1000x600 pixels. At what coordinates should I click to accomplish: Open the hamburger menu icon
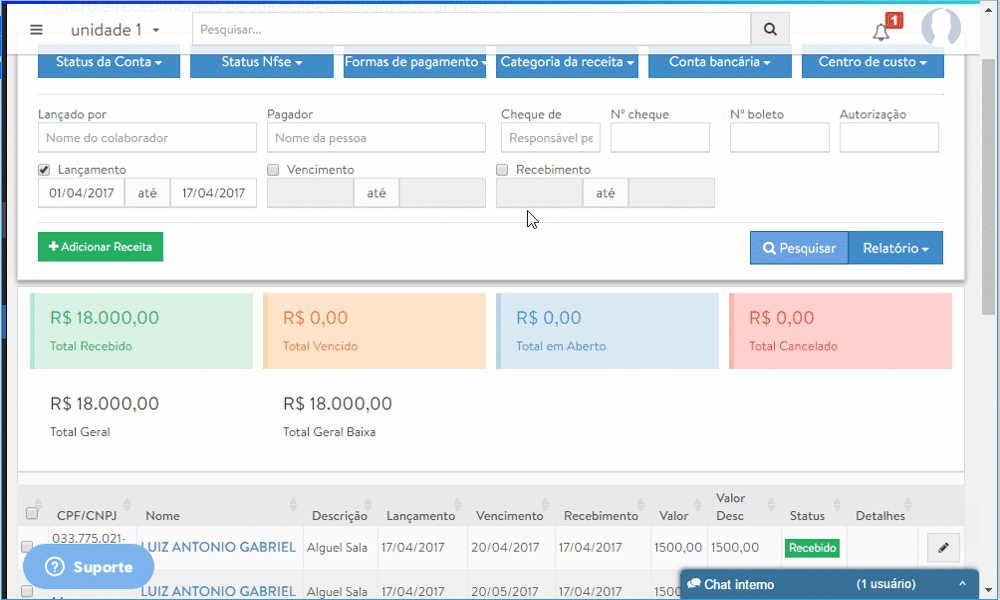(x=37, y=30)
